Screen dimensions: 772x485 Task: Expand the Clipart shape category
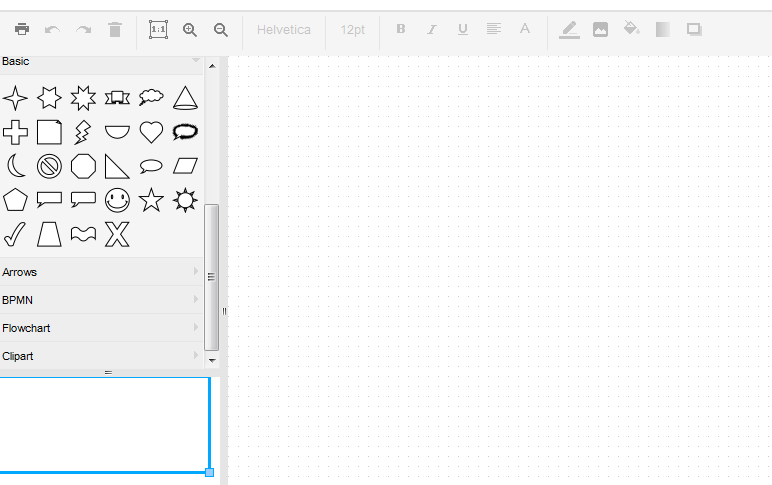[101, 356]
